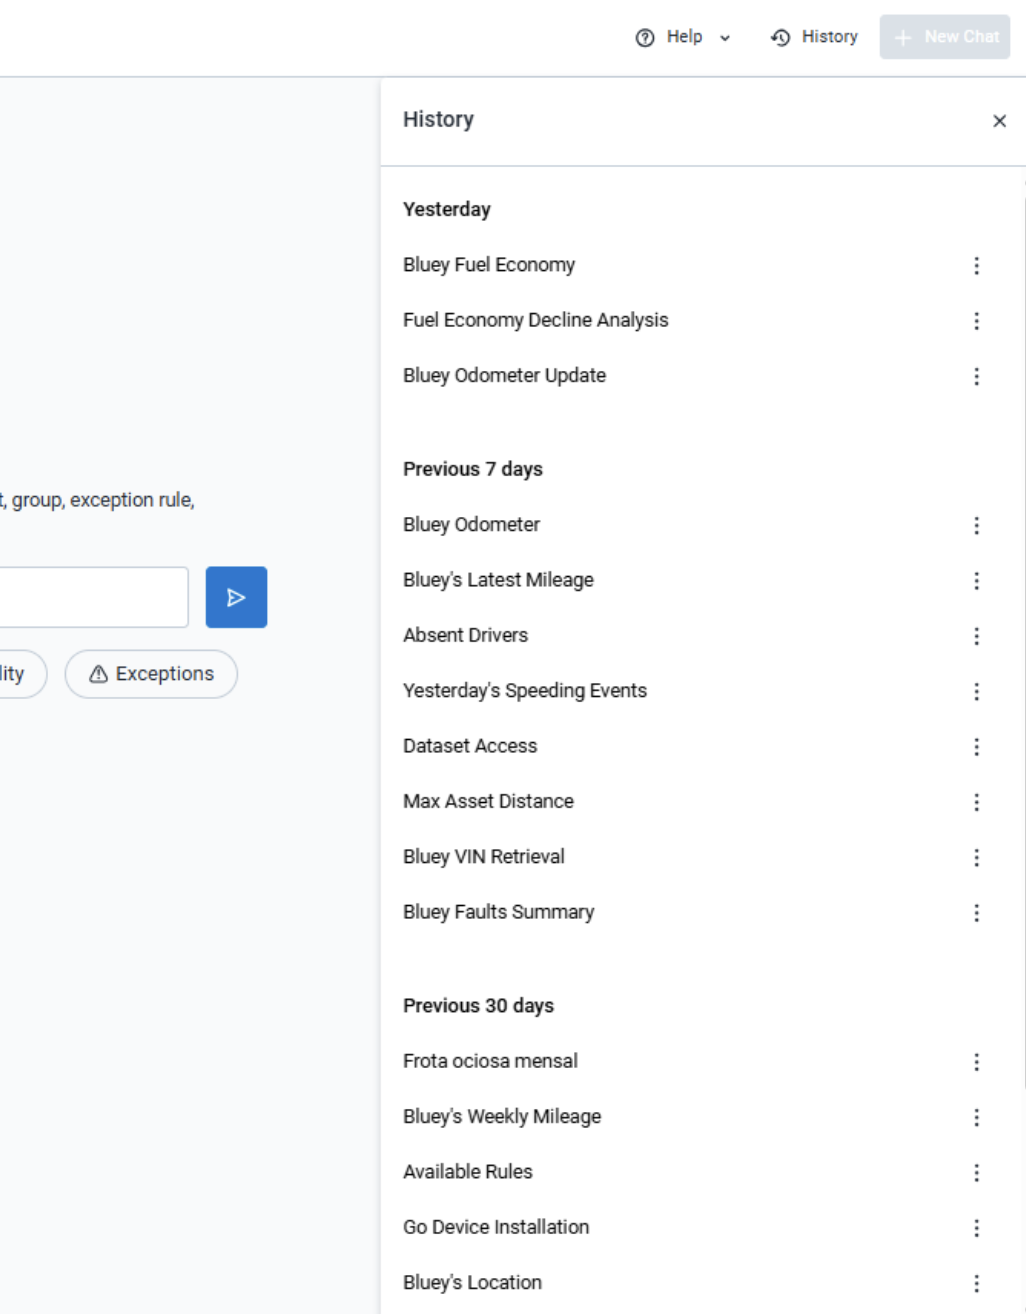Click inside the chat message input box
Screen dimensions: 1026x1314
click(x=95, y=596)
